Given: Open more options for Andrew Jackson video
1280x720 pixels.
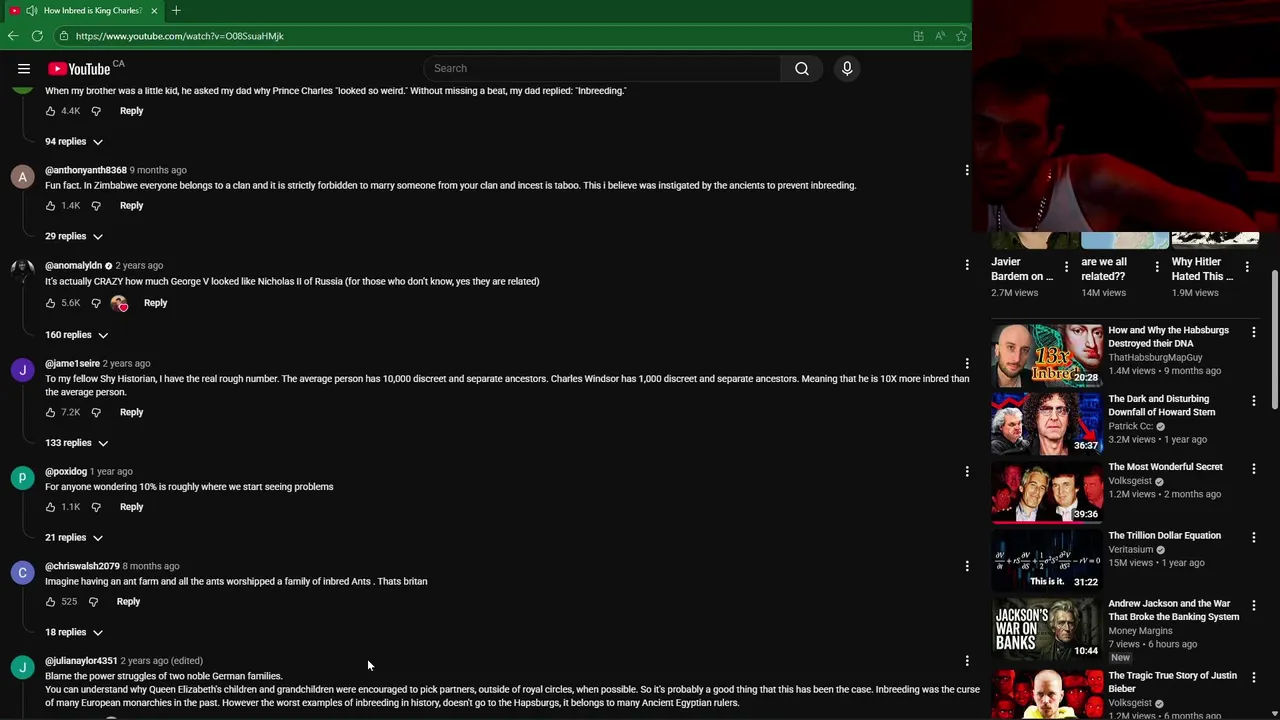Looking at the screenshot, I should [x=1254, y=606].
